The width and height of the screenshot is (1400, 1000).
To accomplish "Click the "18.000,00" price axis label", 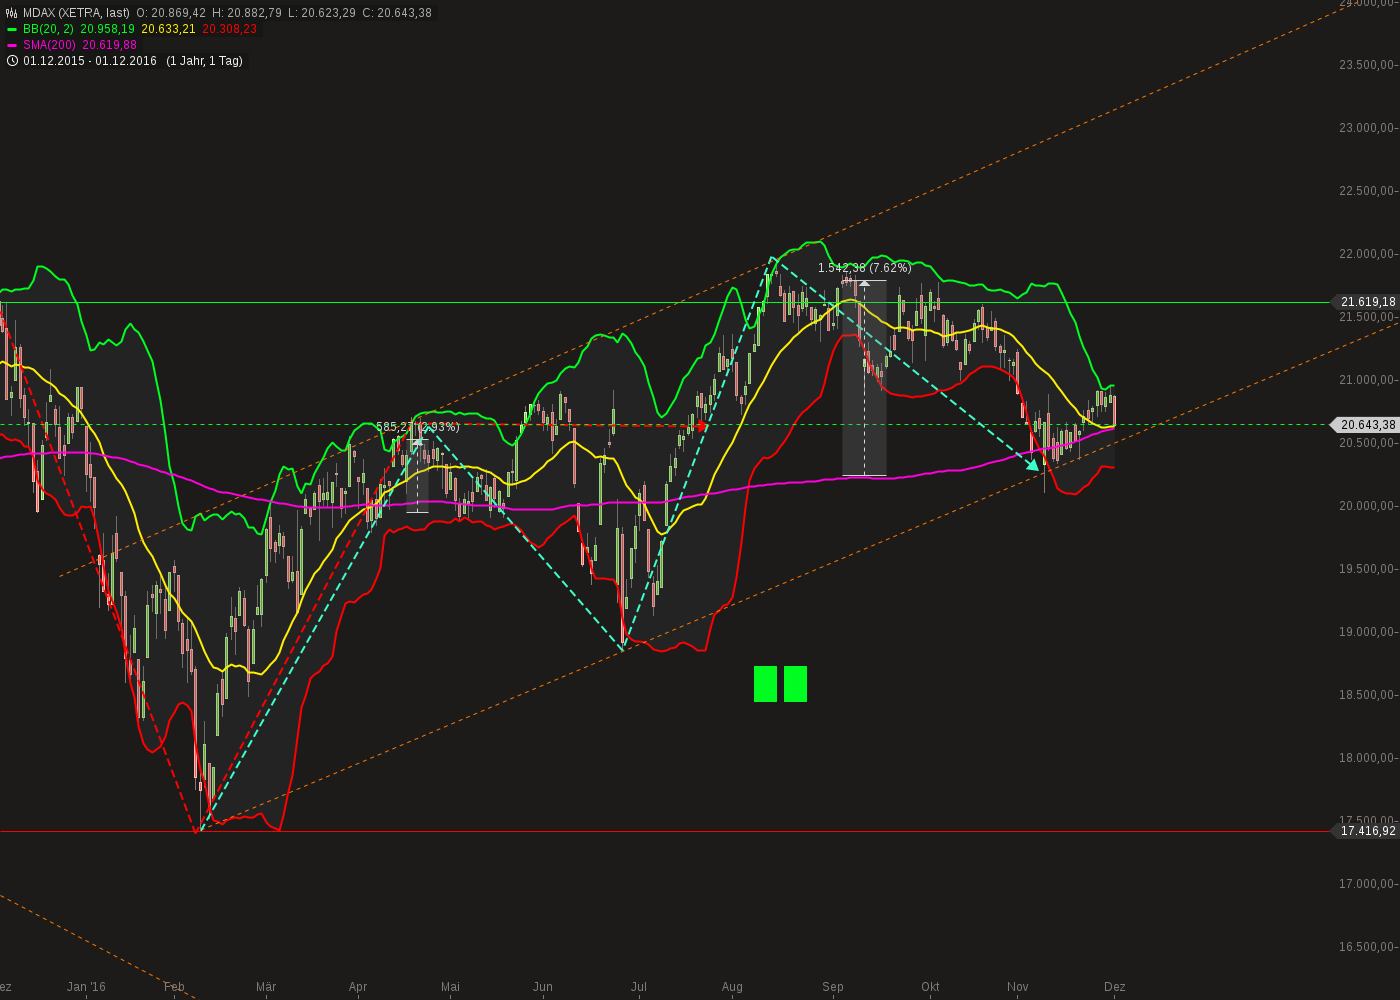I will tap(1367, 758).
